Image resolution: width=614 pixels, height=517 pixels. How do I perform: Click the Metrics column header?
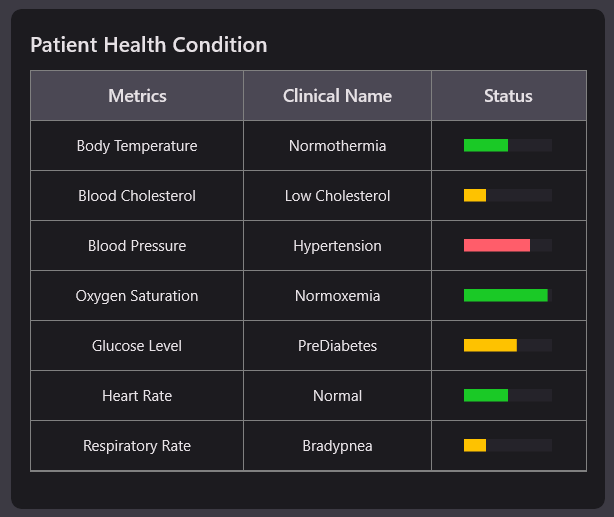click(x=137, y=96)
